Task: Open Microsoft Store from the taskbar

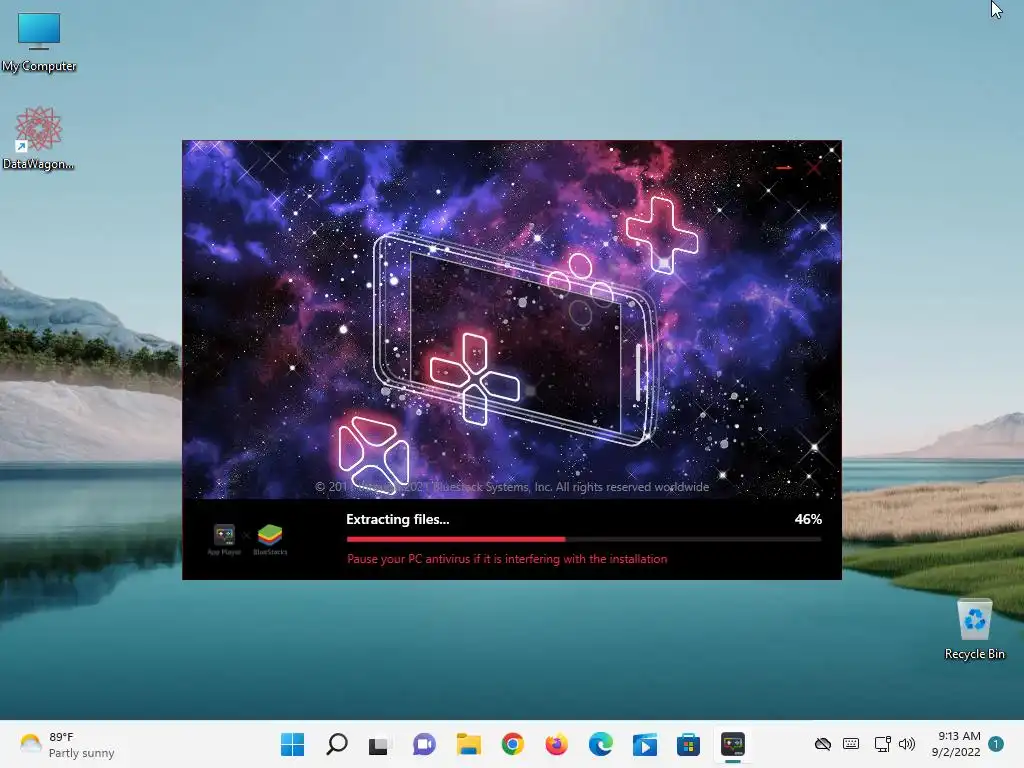Action: click(688, 744)
